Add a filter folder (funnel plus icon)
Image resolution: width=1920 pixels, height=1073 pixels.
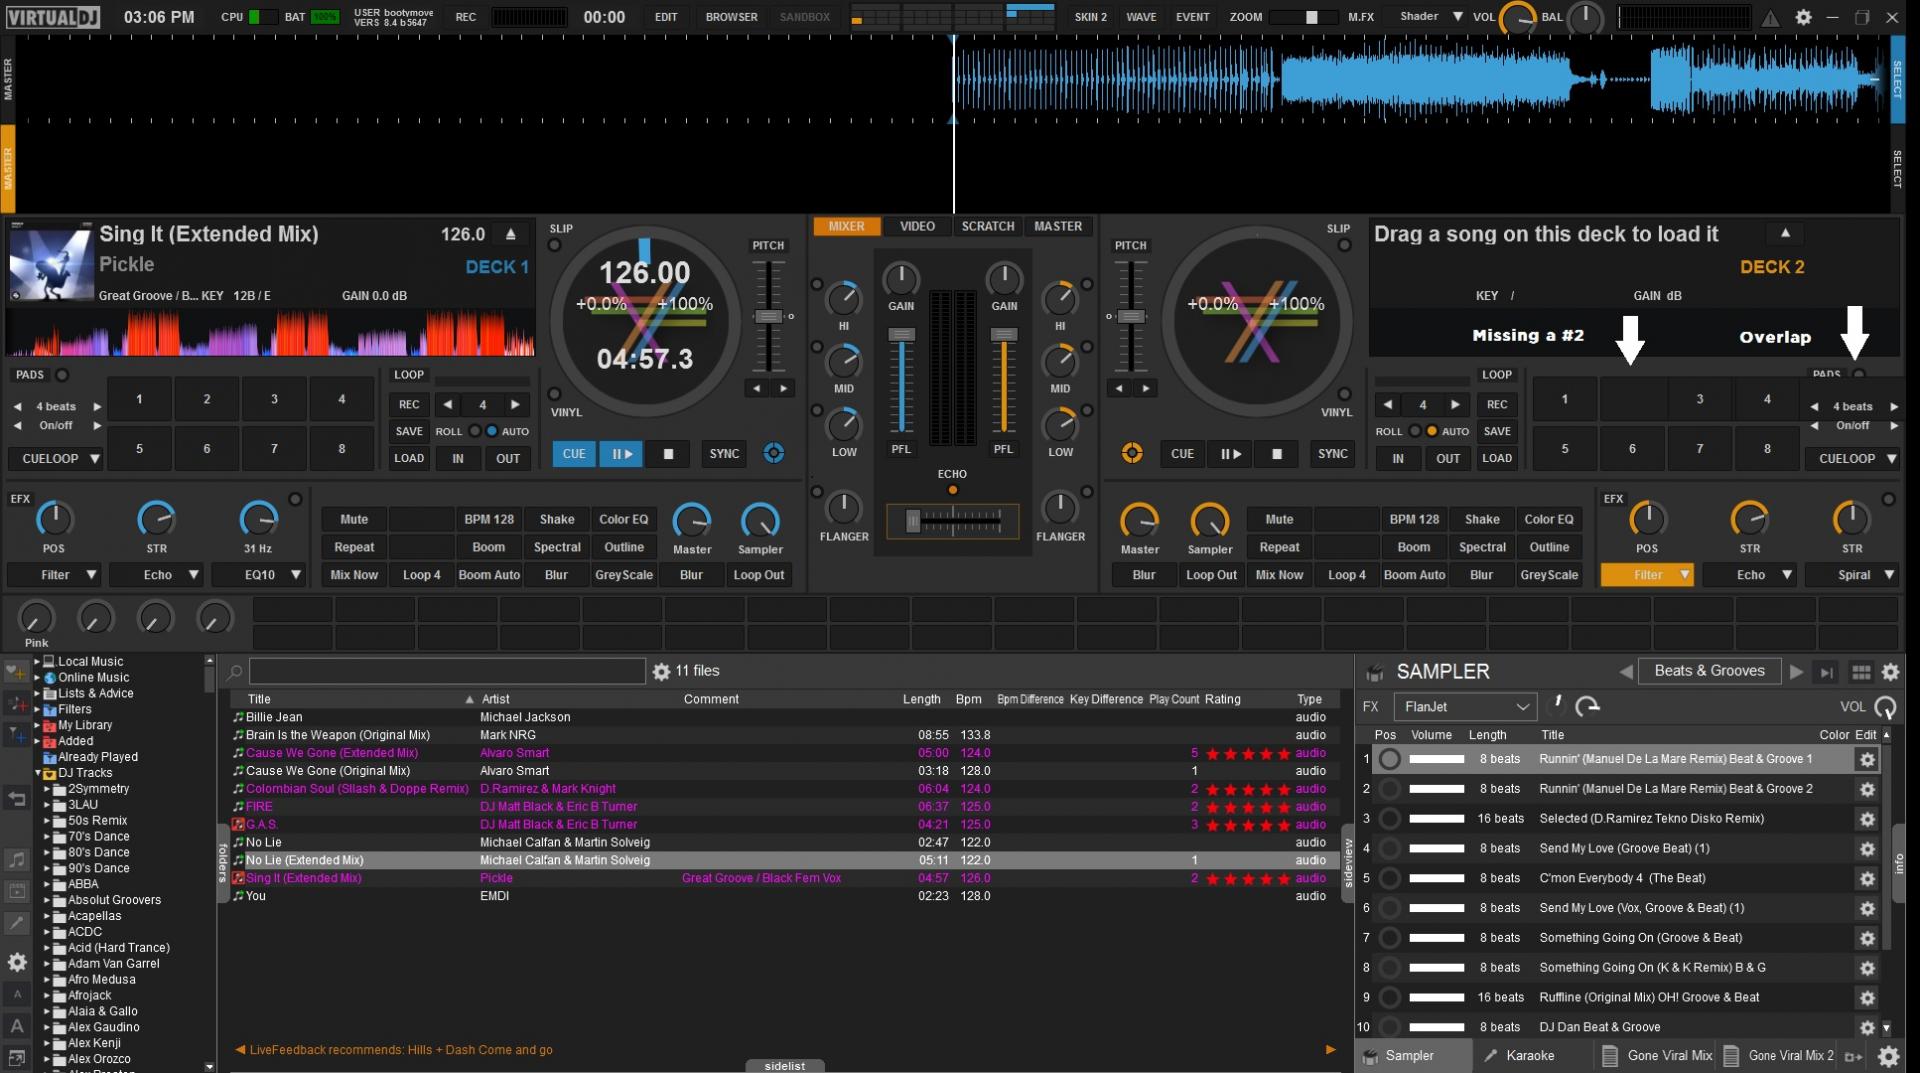pyautogui.click(x=16, y=735)
